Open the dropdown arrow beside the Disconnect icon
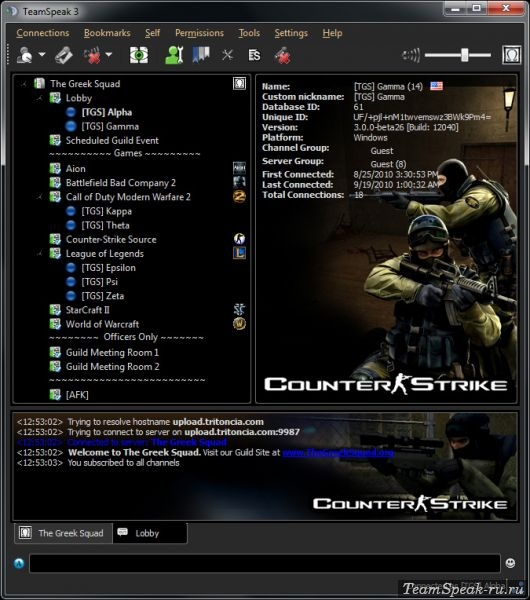The image size is (530, 600). click(x=109, y=55)
